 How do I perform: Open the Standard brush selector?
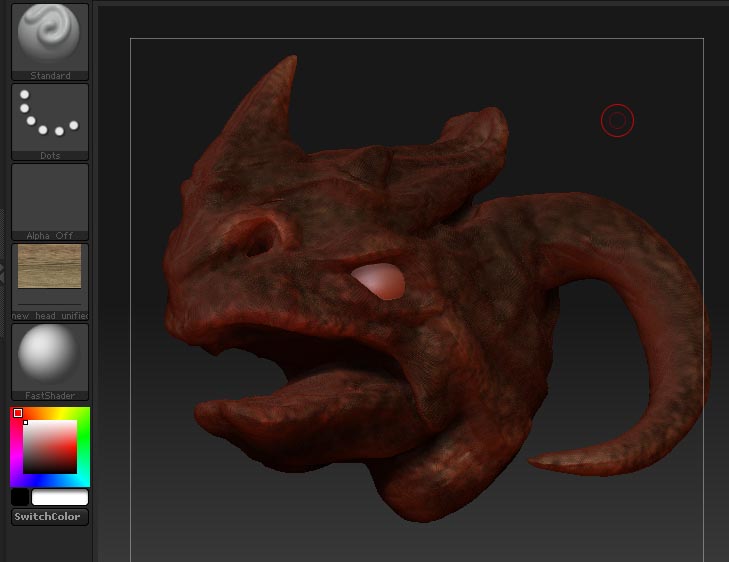(50, 42)
